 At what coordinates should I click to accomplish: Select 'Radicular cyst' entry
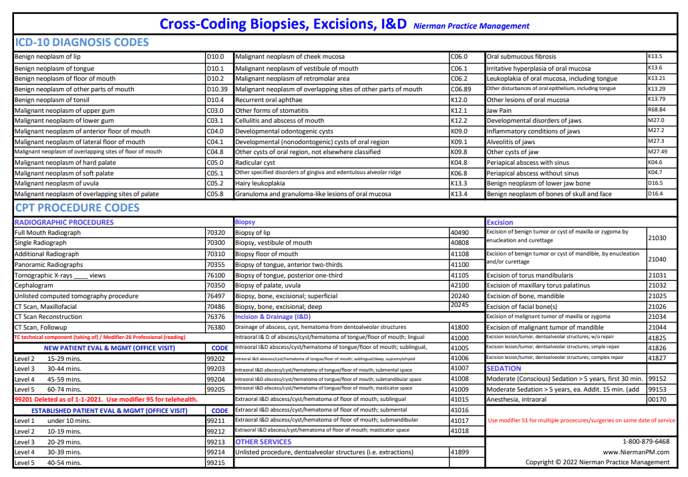[255, 163]
